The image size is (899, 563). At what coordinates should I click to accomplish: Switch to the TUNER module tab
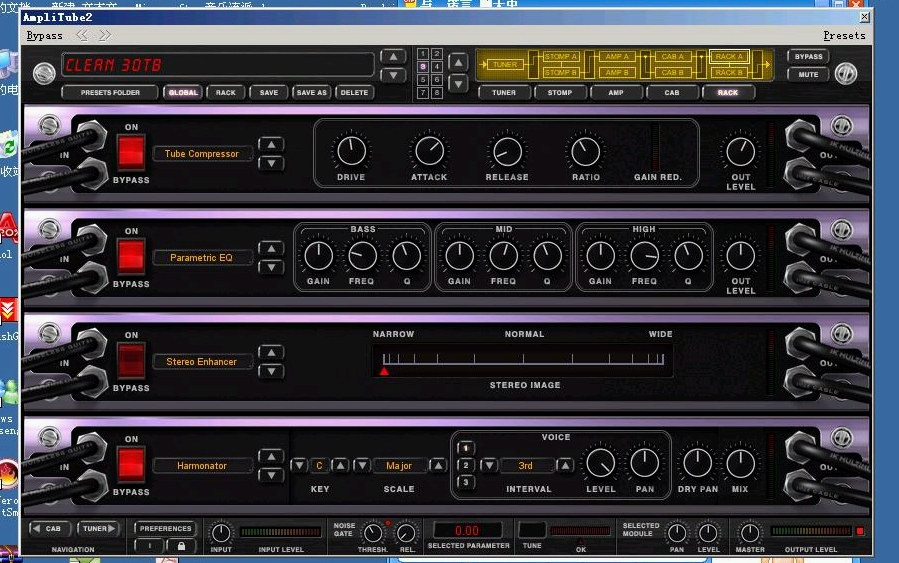tap(504, 92)
